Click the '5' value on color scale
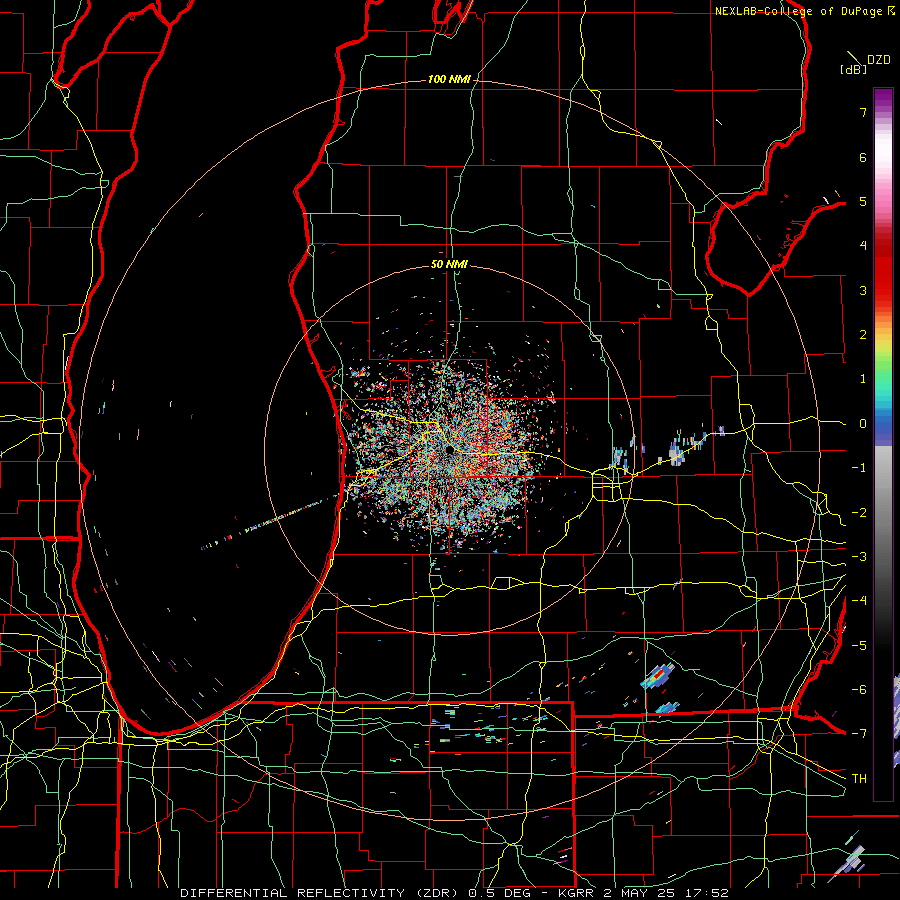The image size is (900, 900). [863, 201]
